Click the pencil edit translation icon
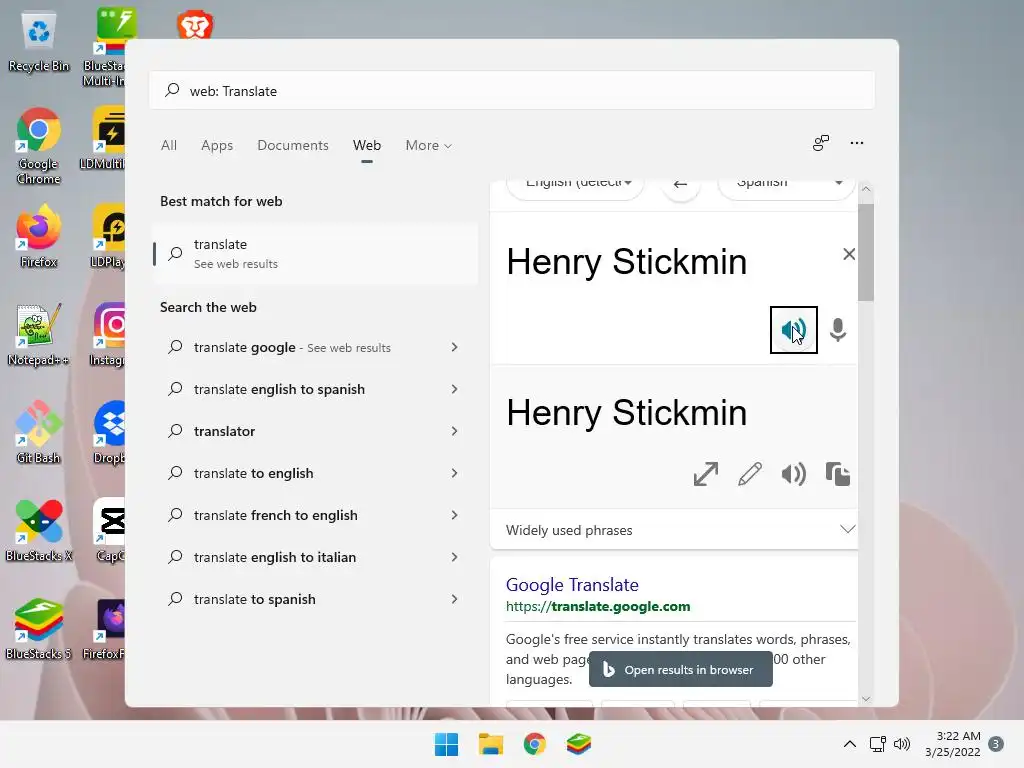This screenshot has width=1024, height=768. [750, 474]
